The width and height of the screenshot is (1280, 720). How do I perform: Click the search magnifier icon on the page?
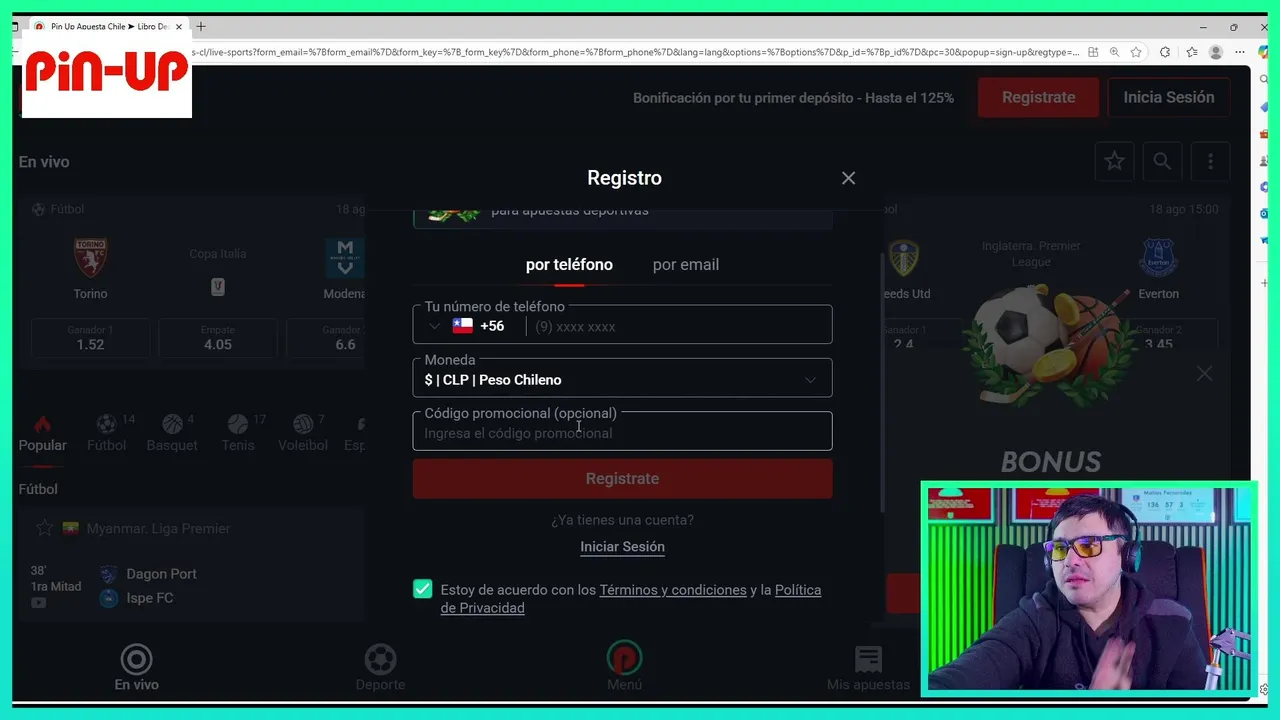1162,161
